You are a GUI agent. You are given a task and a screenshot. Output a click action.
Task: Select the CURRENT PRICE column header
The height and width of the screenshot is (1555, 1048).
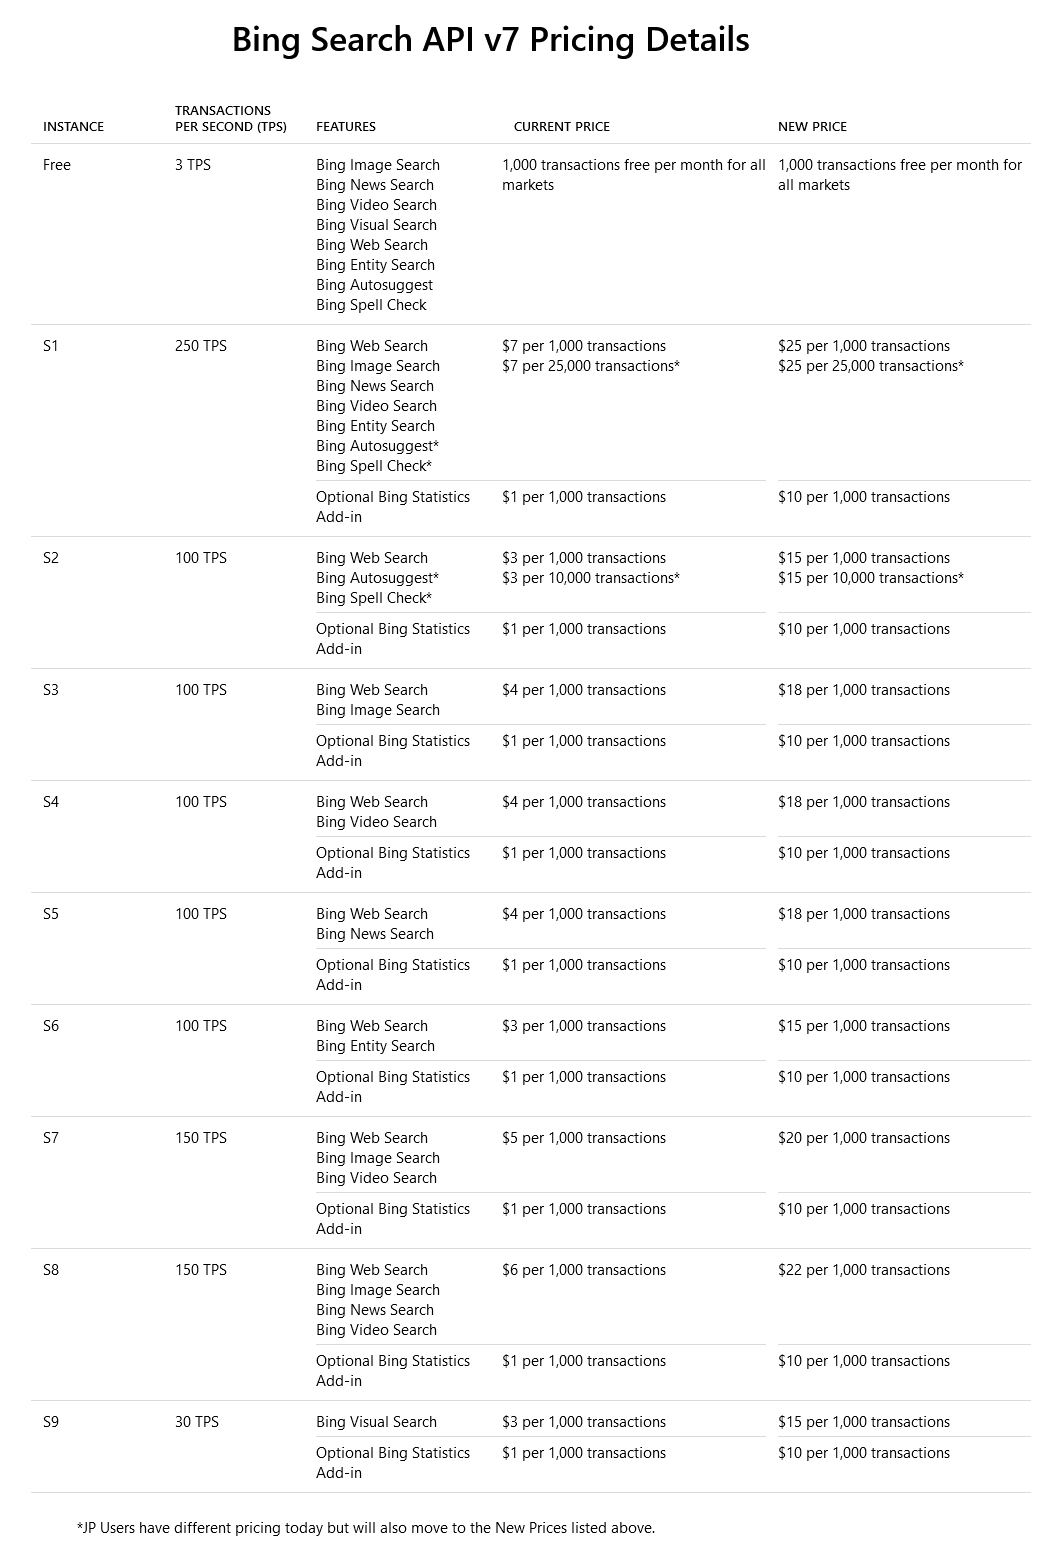[561, 127]
